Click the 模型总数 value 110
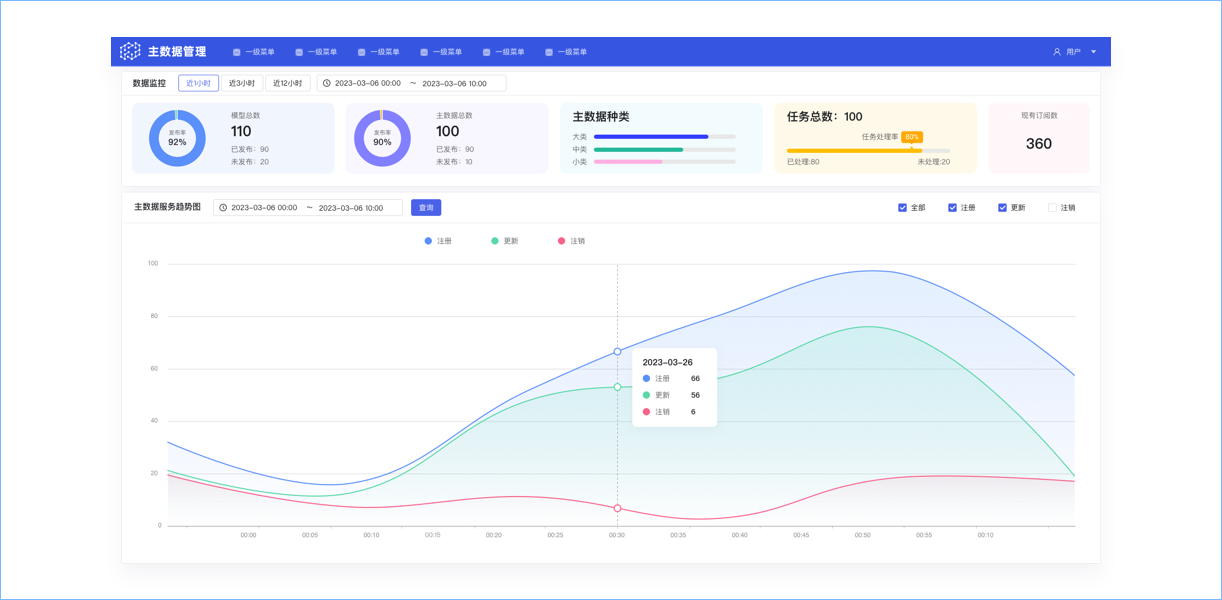 point(241,132)
